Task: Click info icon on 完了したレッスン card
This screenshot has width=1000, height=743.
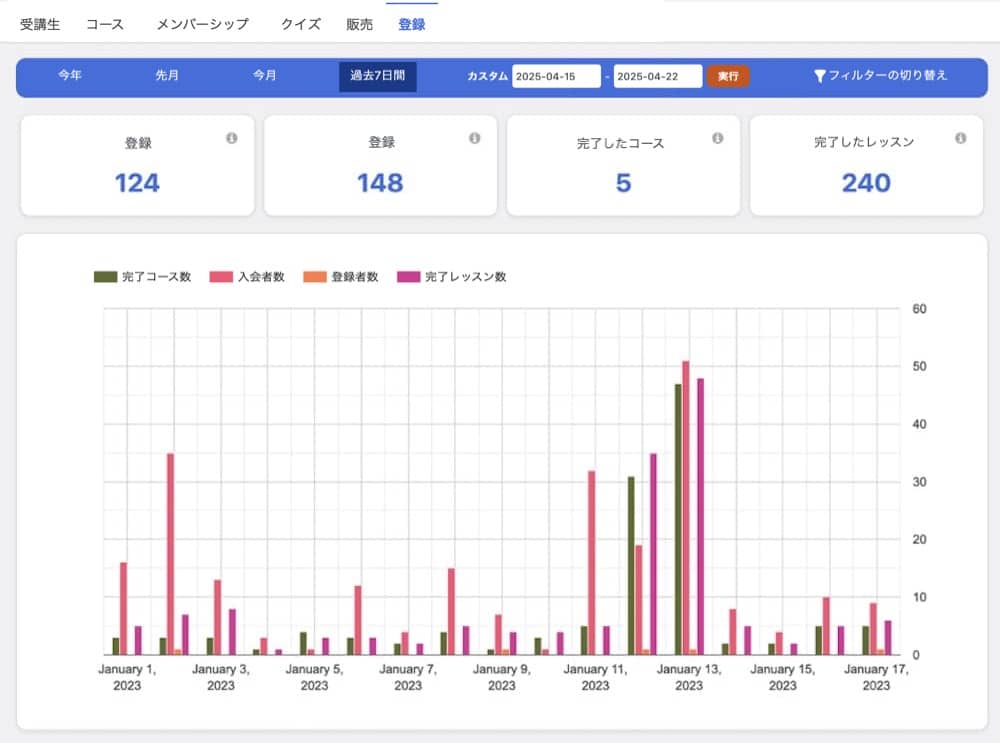Action: [960, 139]
